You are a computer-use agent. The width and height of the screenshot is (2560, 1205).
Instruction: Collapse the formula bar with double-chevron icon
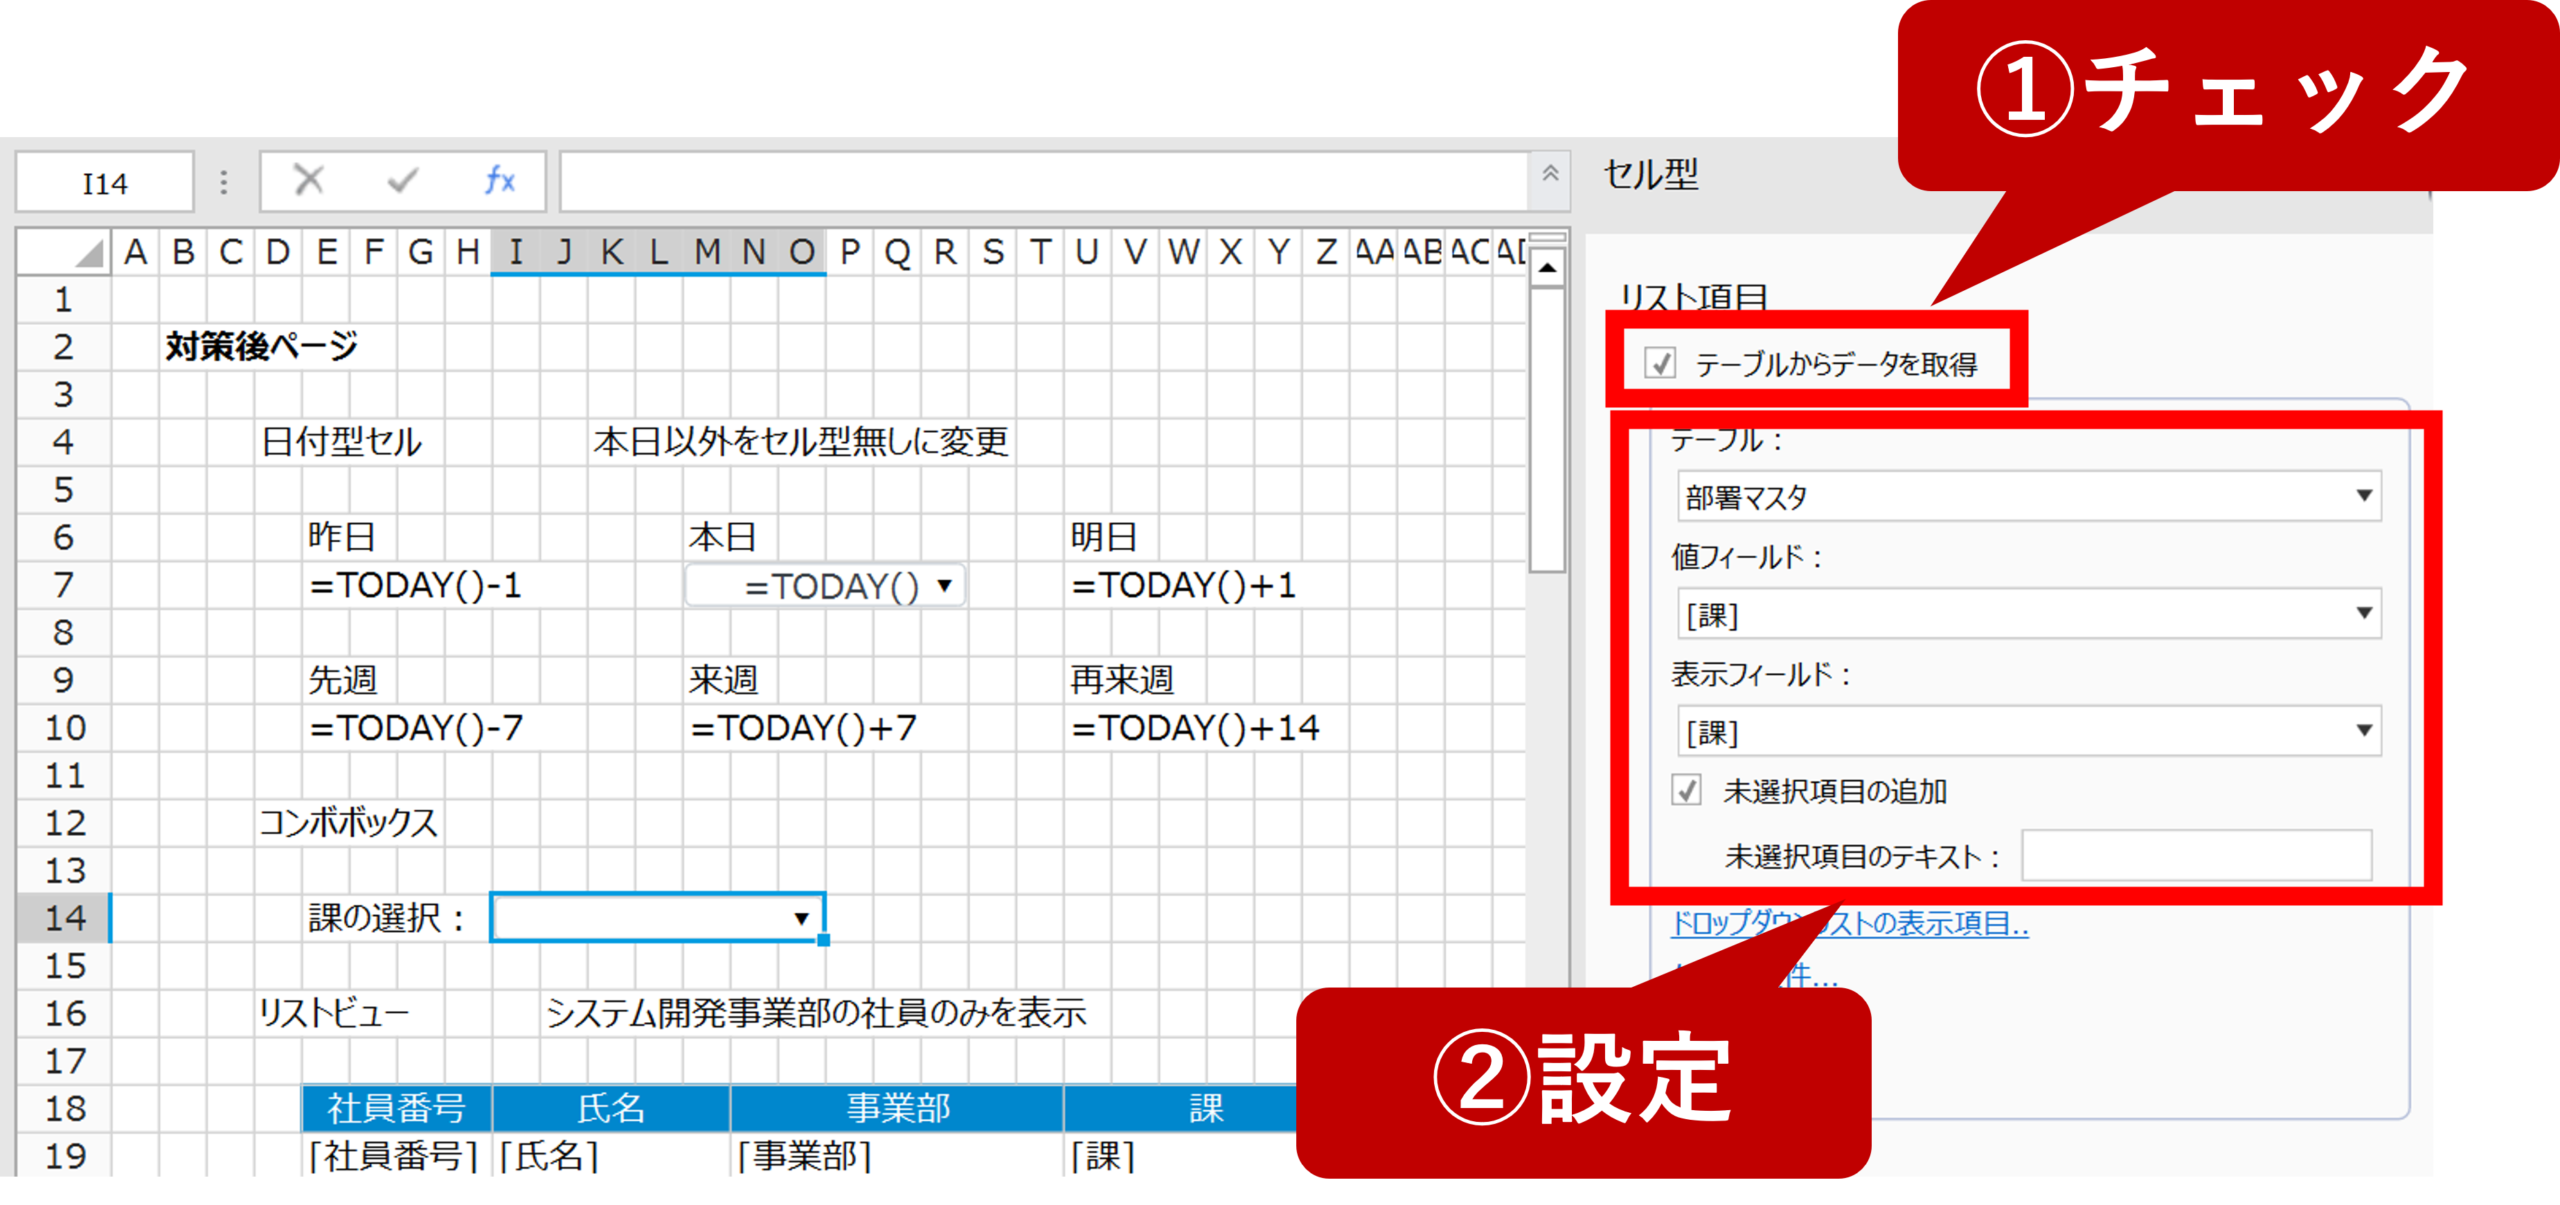click(1550, 174)
